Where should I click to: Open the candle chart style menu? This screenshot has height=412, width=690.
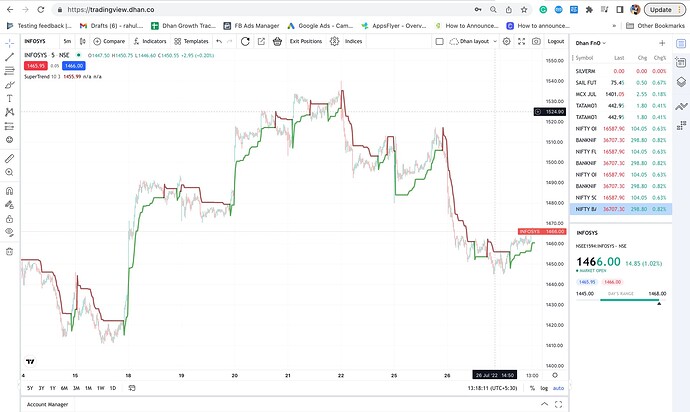tap(82, 41)
